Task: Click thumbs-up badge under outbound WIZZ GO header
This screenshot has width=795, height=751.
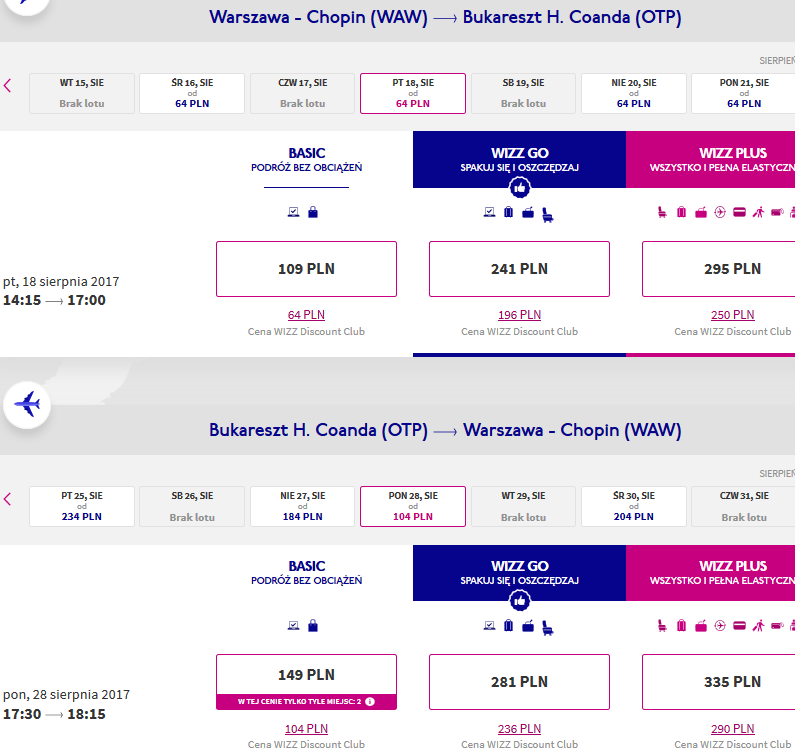Action: coord(519,188)
